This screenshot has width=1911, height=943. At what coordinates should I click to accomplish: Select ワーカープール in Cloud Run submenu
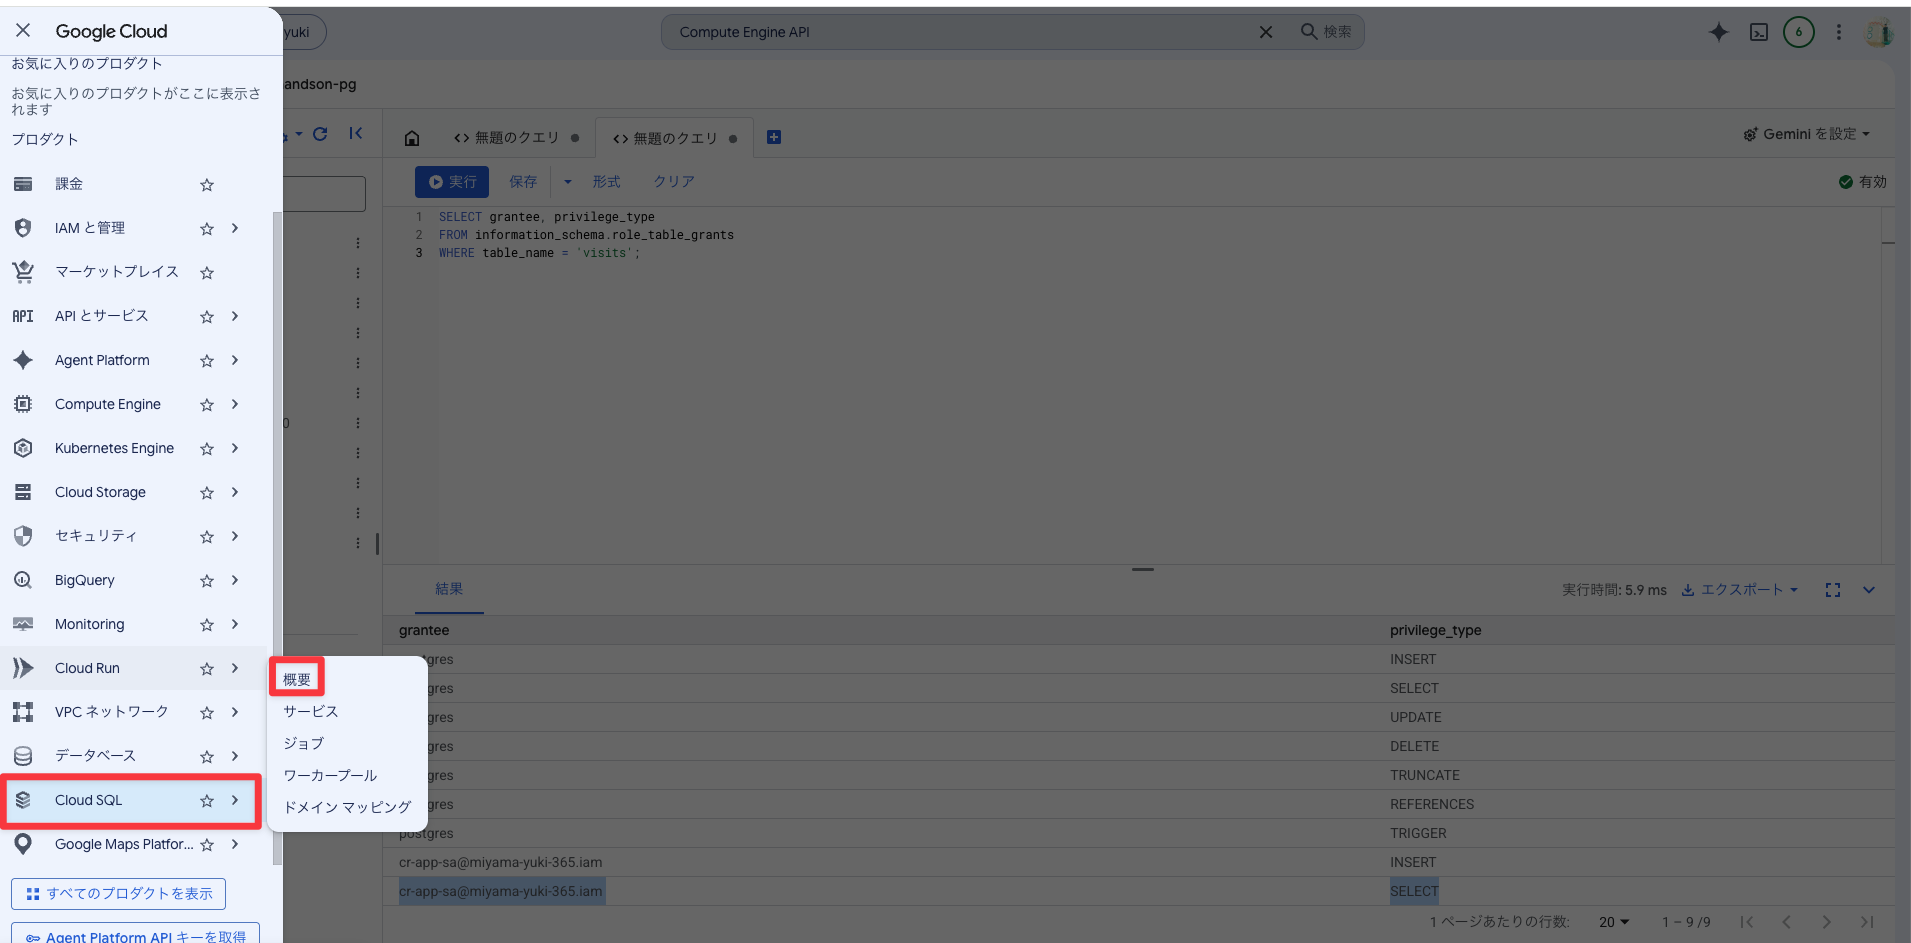click(x=331, y=776)
